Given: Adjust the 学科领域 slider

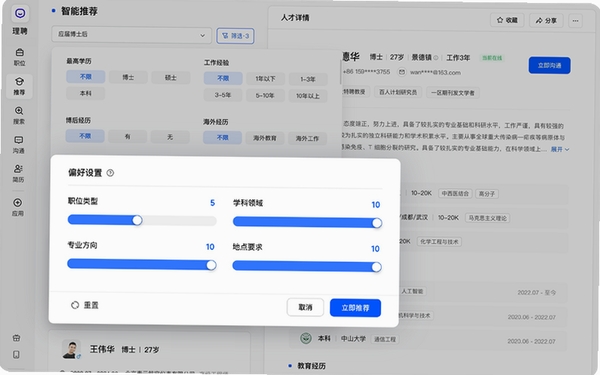Looking at the screenshot, I should [307, 222].
